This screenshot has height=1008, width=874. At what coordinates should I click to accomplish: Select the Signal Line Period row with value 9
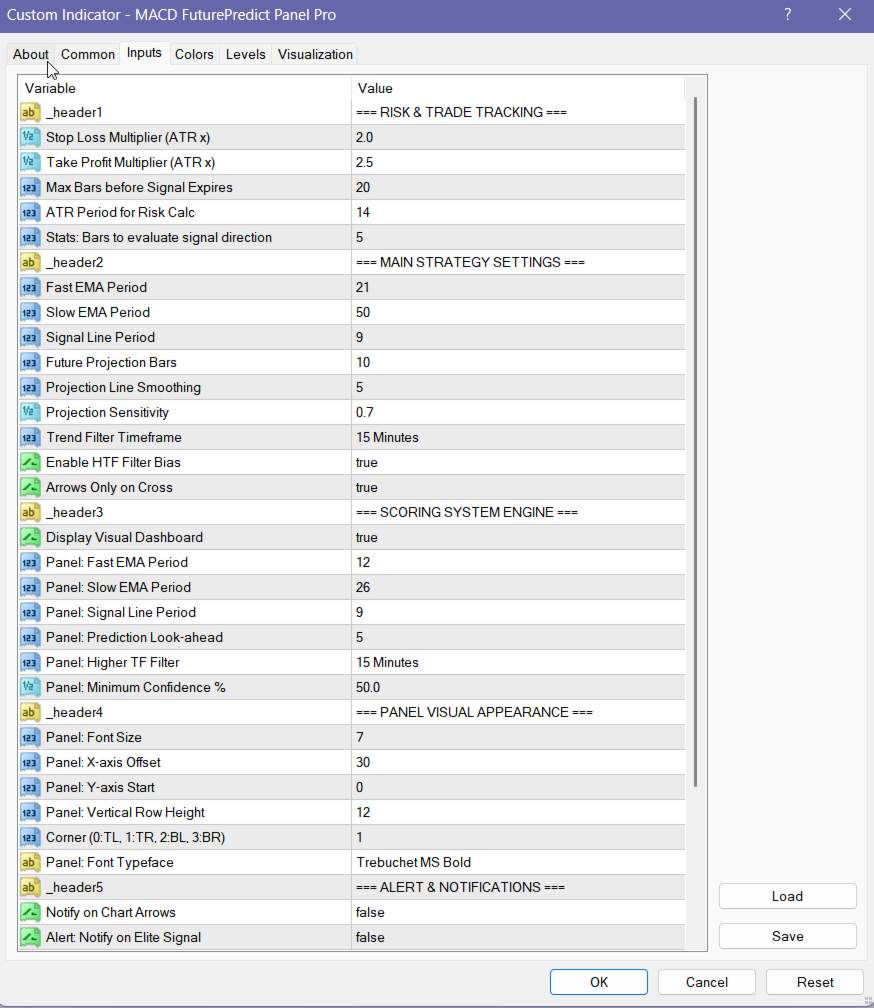click(352, 338)
